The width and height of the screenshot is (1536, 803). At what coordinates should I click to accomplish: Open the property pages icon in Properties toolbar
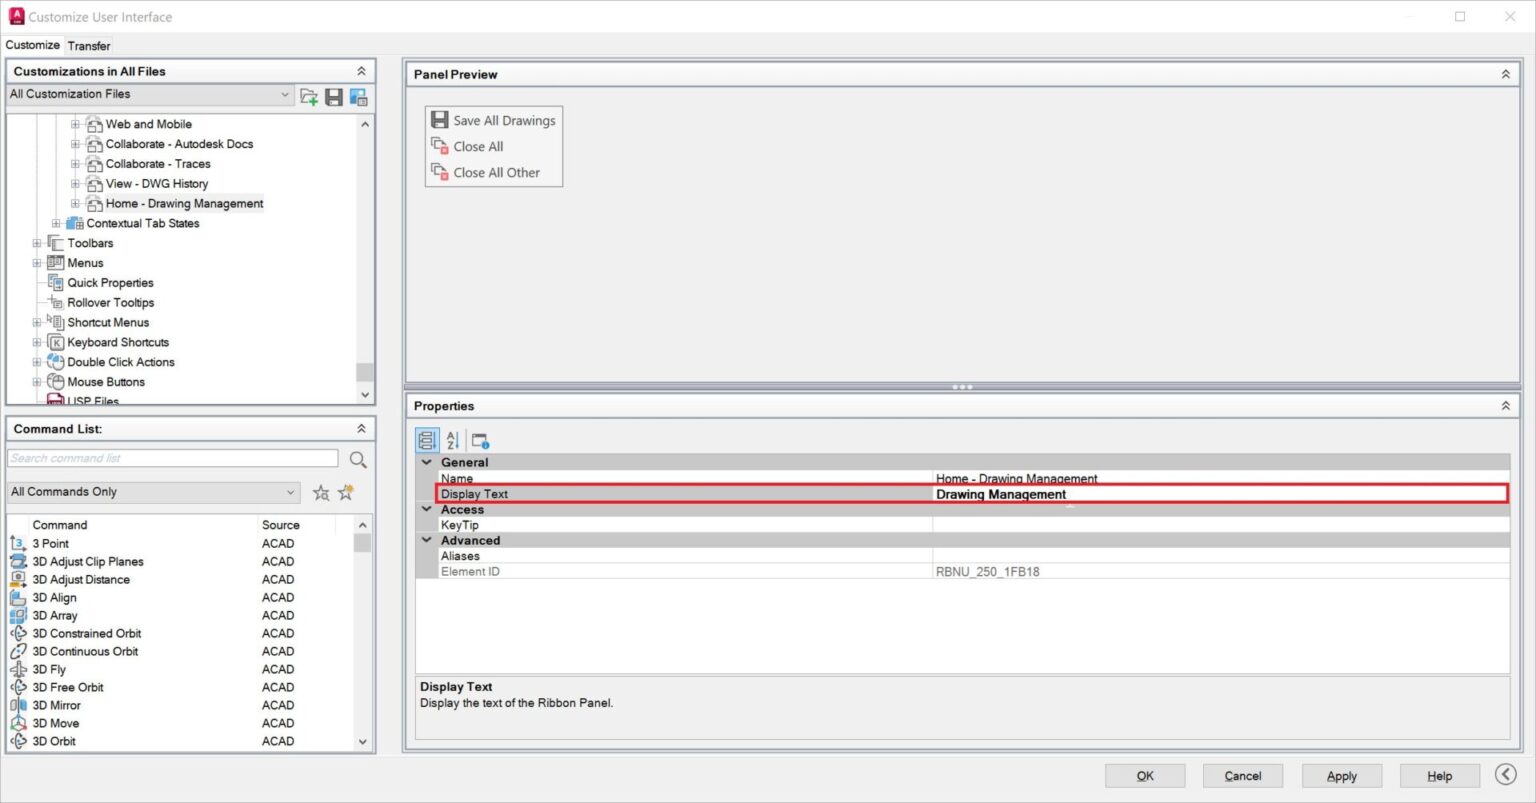[480, 440]
